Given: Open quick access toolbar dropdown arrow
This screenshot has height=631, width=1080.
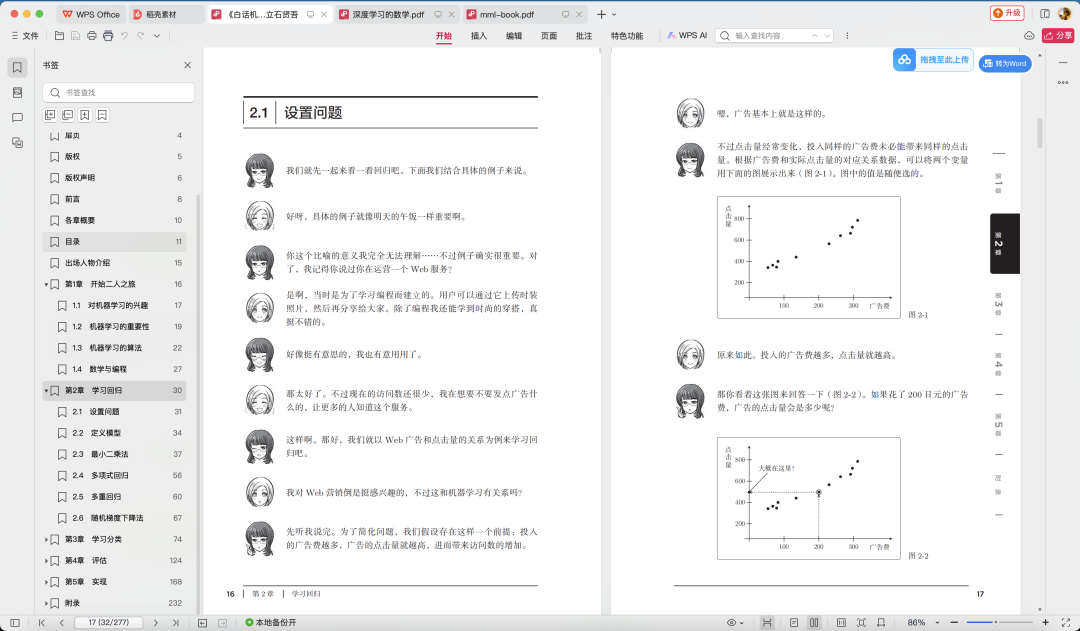Looking at the screenshot, I should (x=157, y=35).
